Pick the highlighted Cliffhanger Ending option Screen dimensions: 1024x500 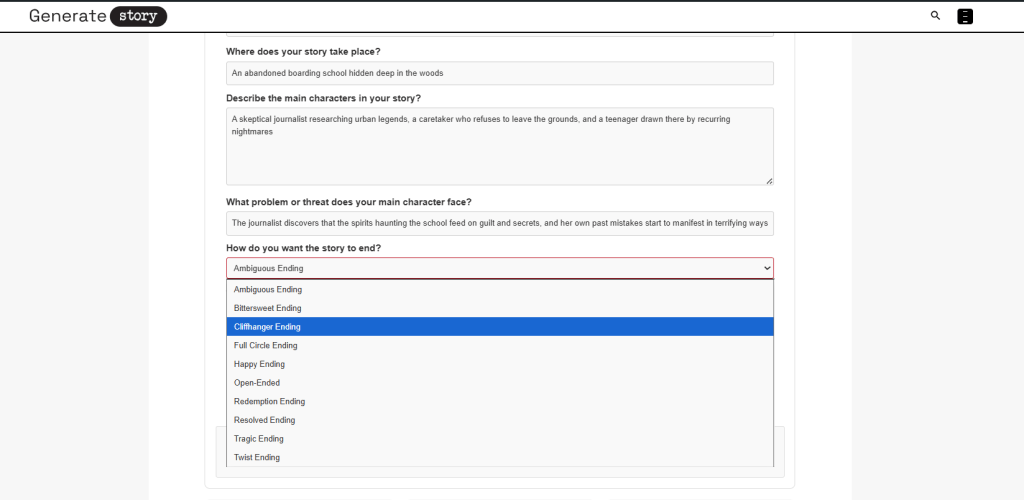pos(268,327)
